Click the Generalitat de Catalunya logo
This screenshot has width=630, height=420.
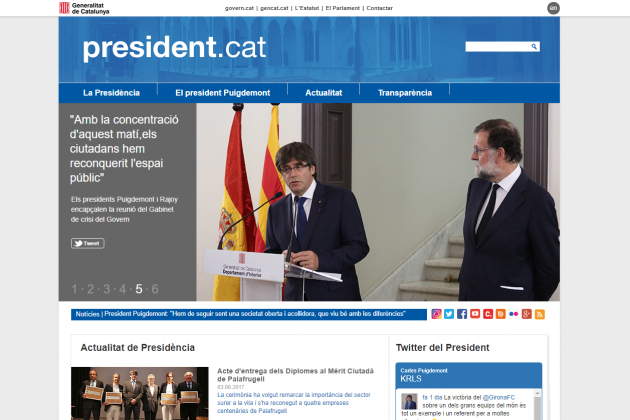coord(84,8)
